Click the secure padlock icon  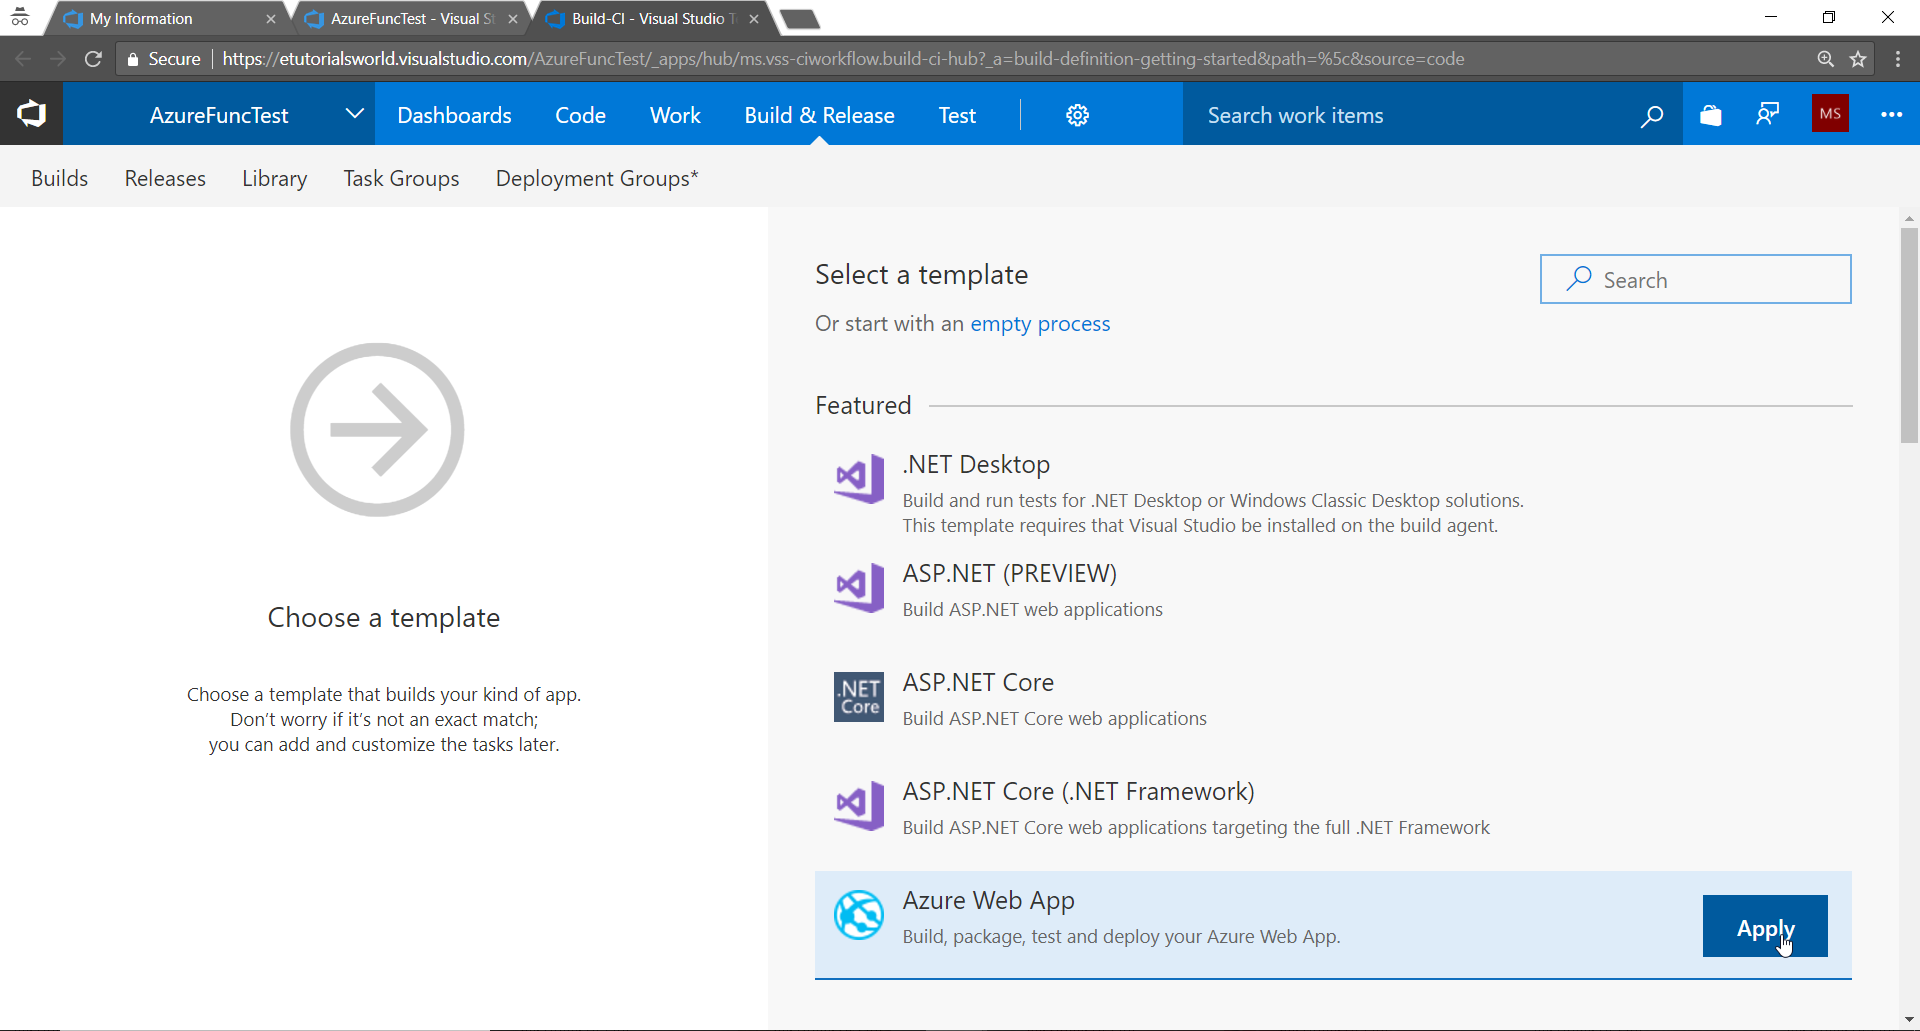coord(133,60)
